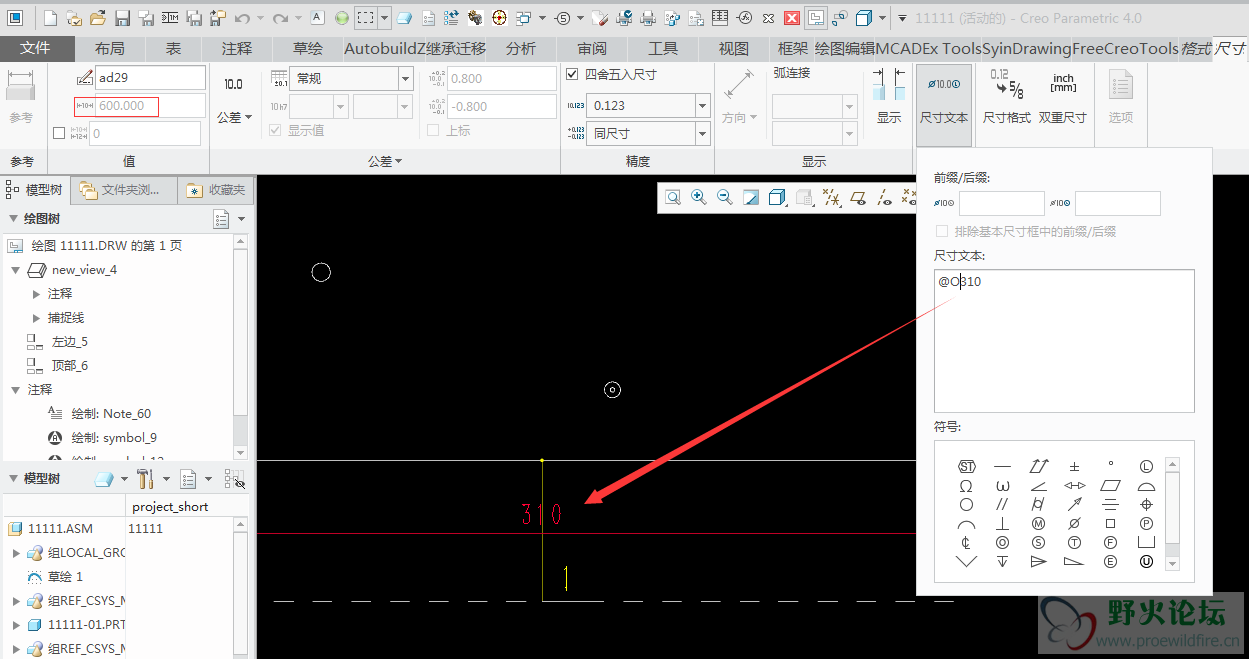The width and height of the screenshot is (1249, 659).
Task: Switch to the 分析 ribbon tab
Action: (x=521, y=48)
